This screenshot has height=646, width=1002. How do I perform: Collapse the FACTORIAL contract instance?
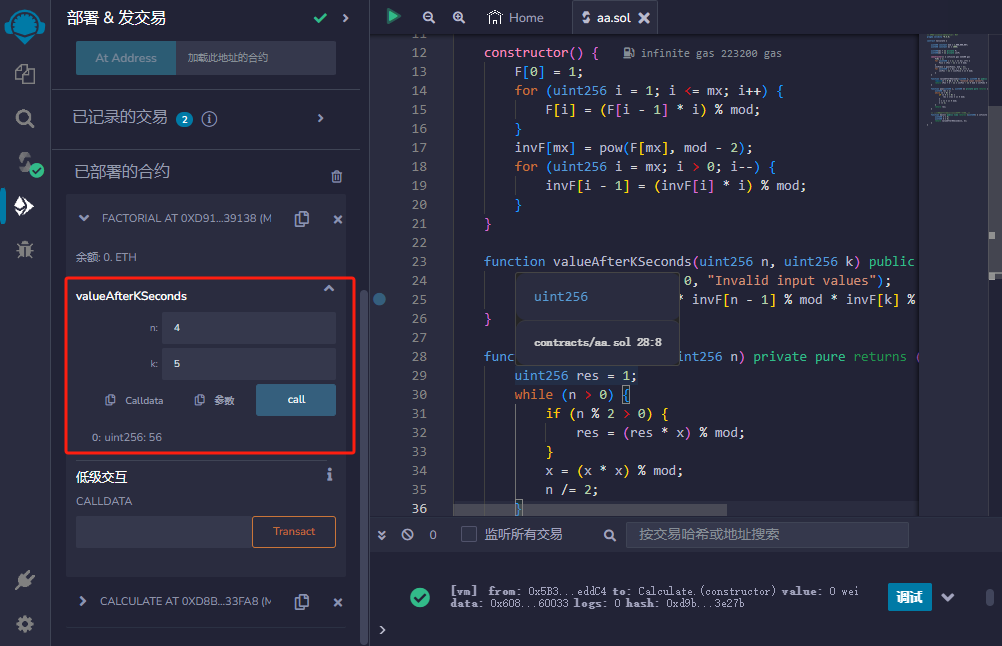pos(84,219)
